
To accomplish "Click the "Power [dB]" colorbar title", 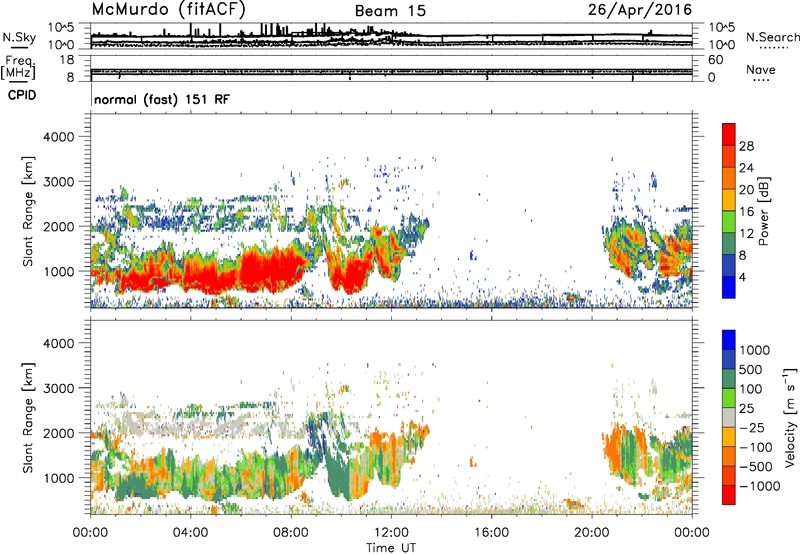I will pyautogui.click(x=763, y=211).
